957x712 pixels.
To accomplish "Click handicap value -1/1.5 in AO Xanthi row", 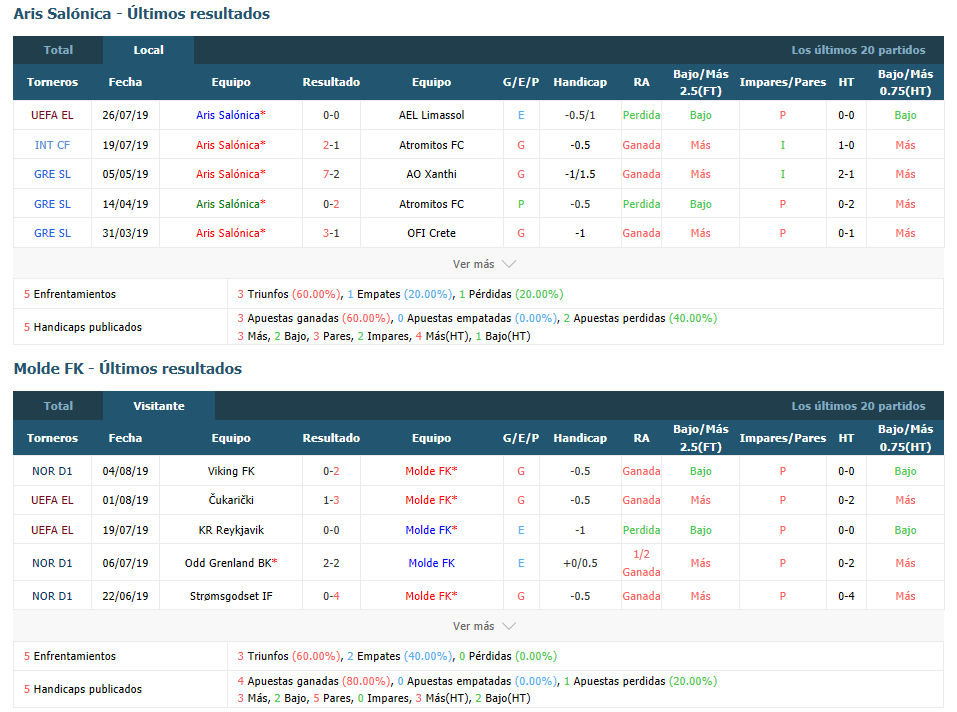I will [580, 174].
